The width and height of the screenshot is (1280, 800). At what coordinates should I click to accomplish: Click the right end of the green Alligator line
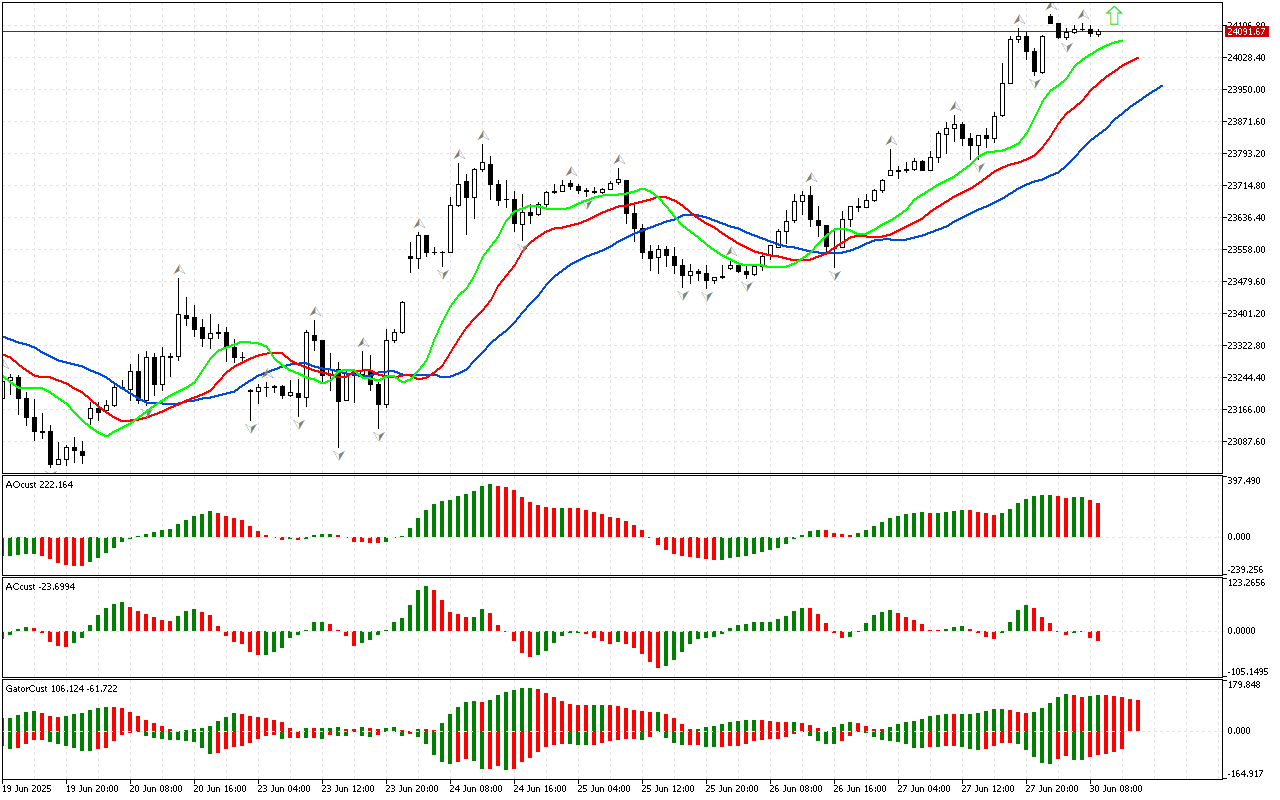pos(1122,41)
